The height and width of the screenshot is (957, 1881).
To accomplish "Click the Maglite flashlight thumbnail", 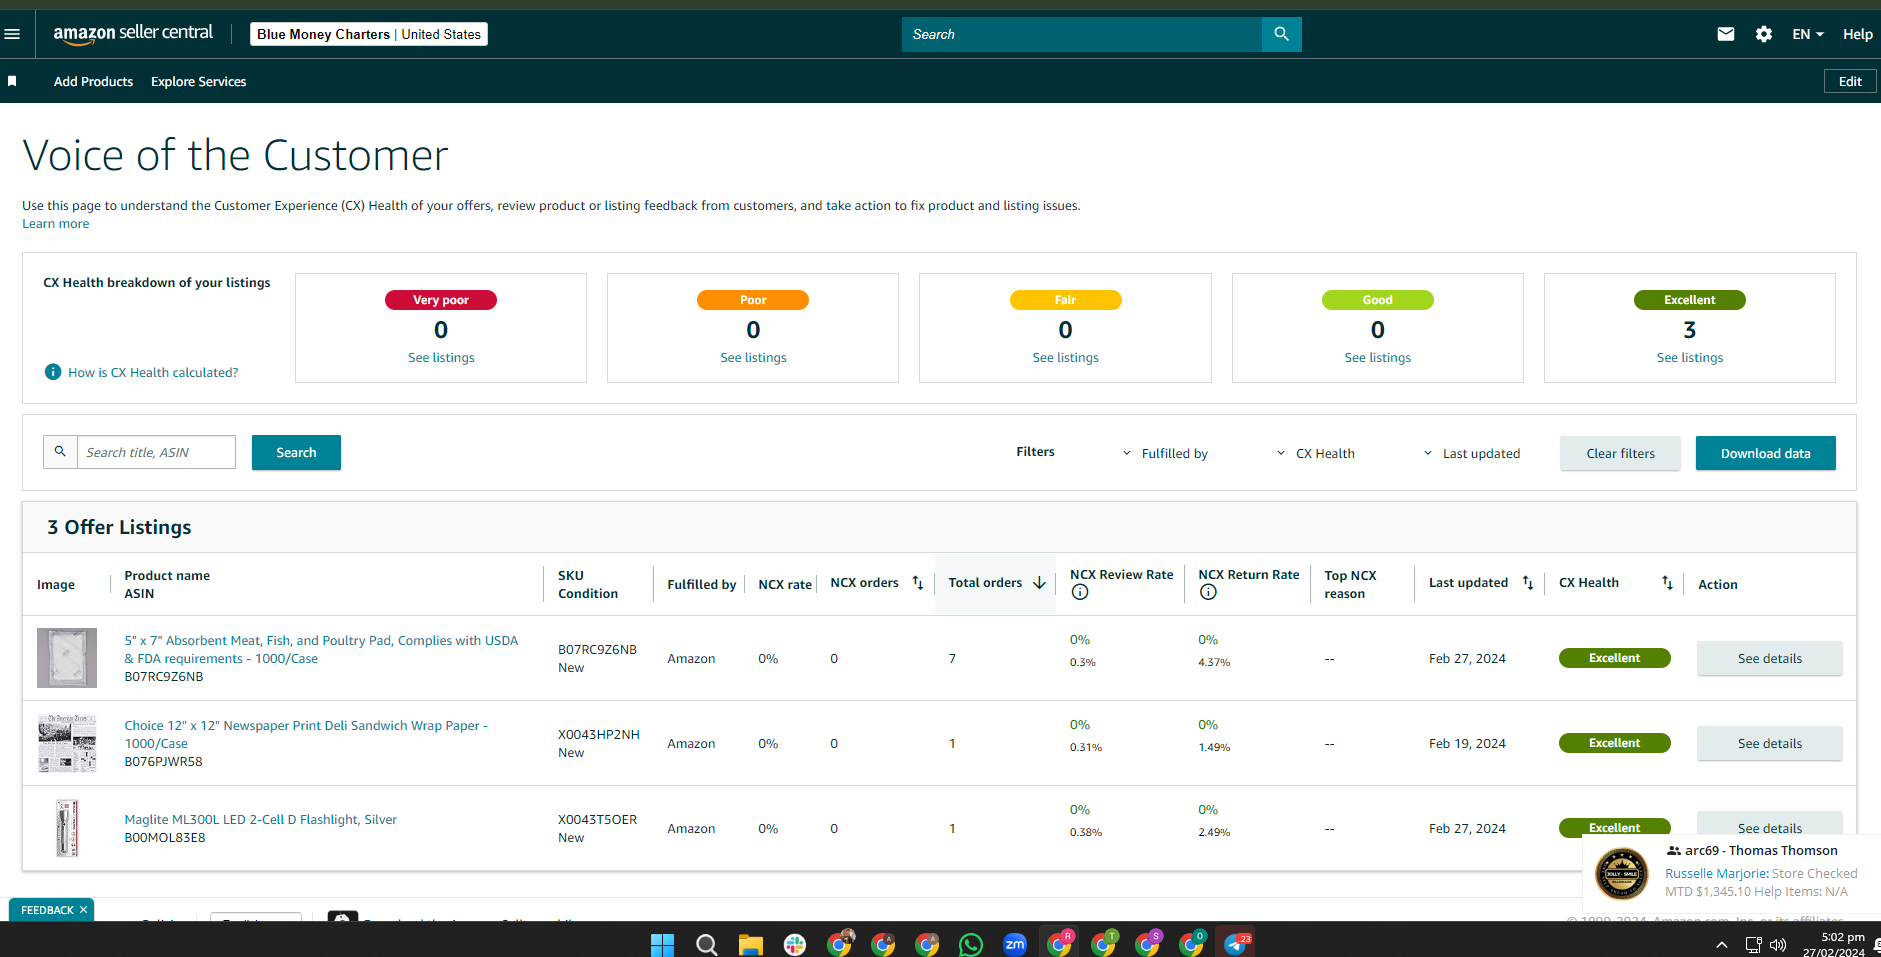I will (x=67, y=828).
